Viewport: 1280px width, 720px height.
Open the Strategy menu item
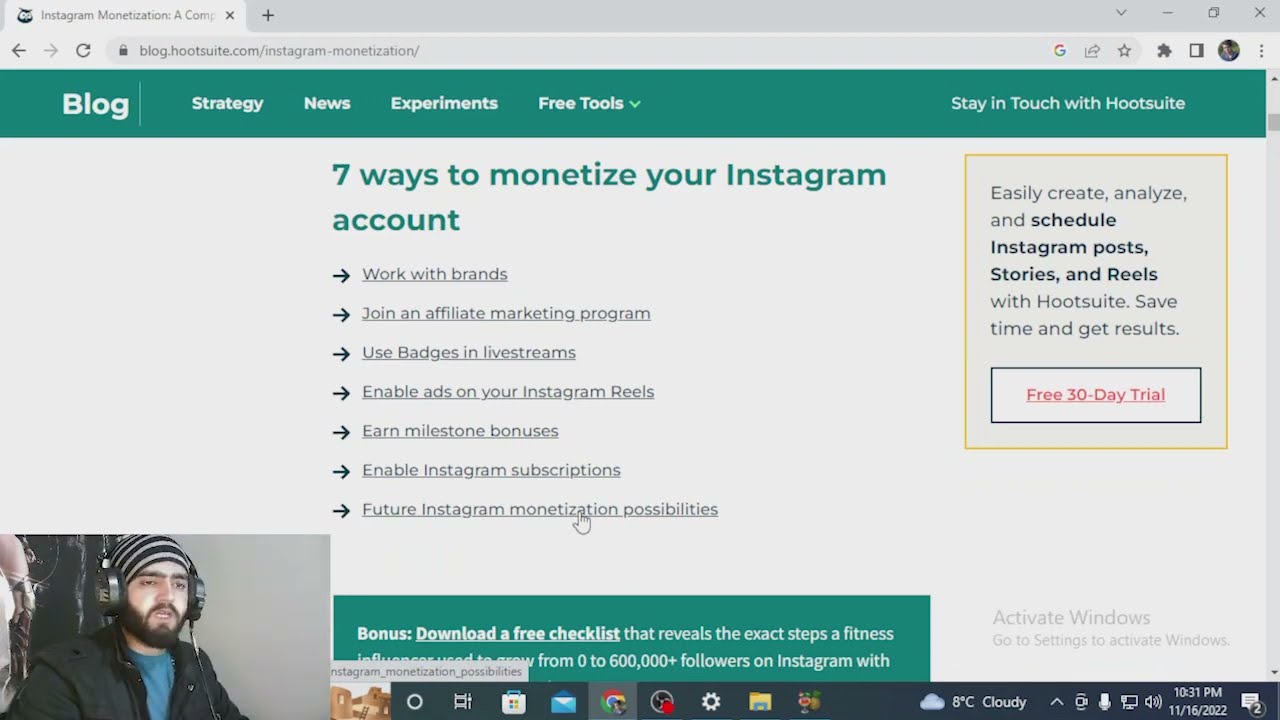(x=227, y=103)
